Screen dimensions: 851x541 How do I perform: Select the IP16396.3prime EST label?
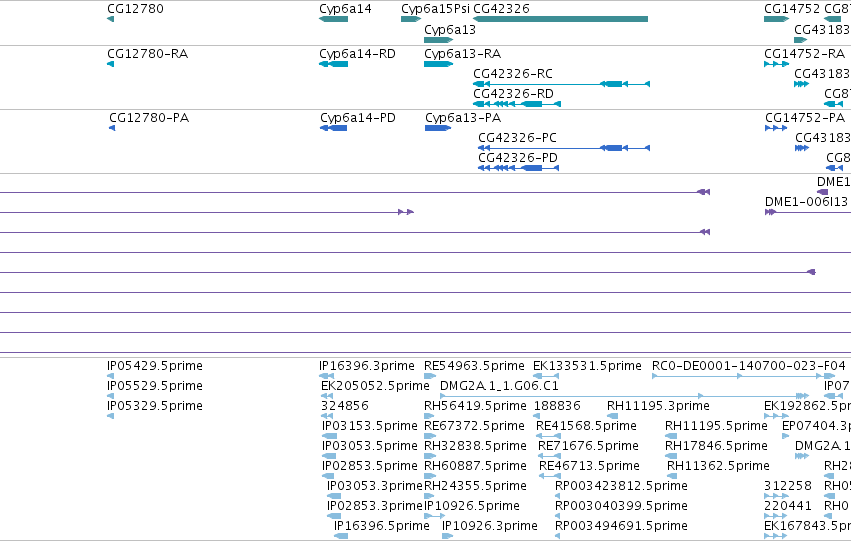pyautogui.click(x=367, y=366)
